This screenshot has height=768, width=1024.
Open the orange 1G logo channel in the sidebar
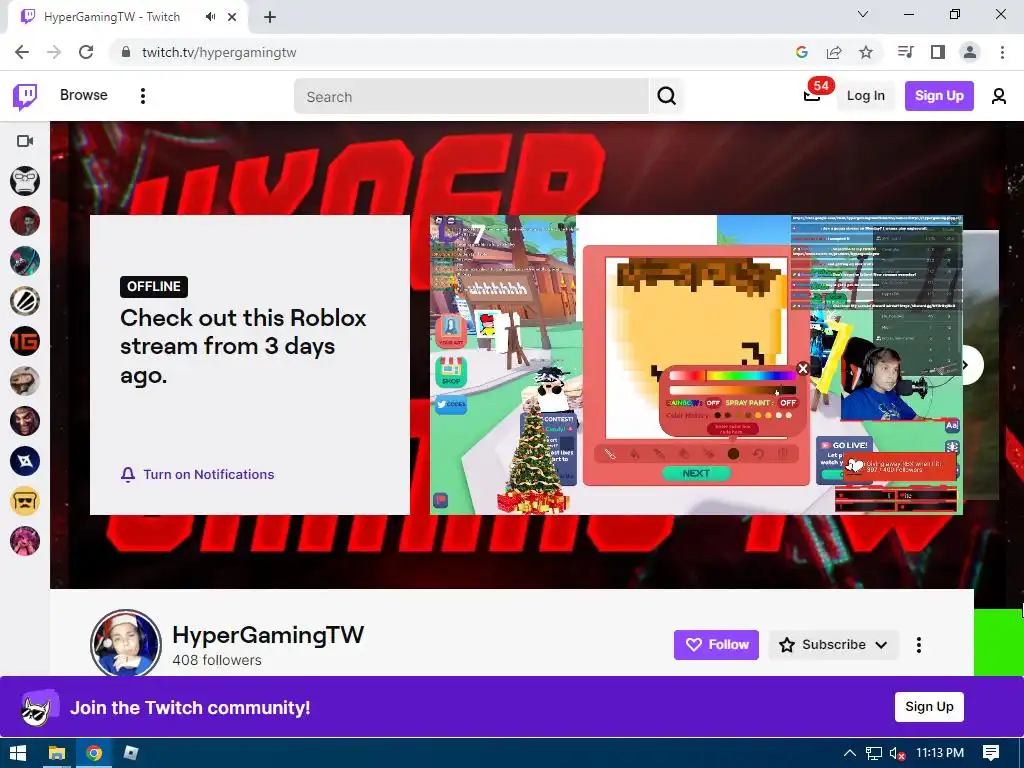[x=25, y=341]
